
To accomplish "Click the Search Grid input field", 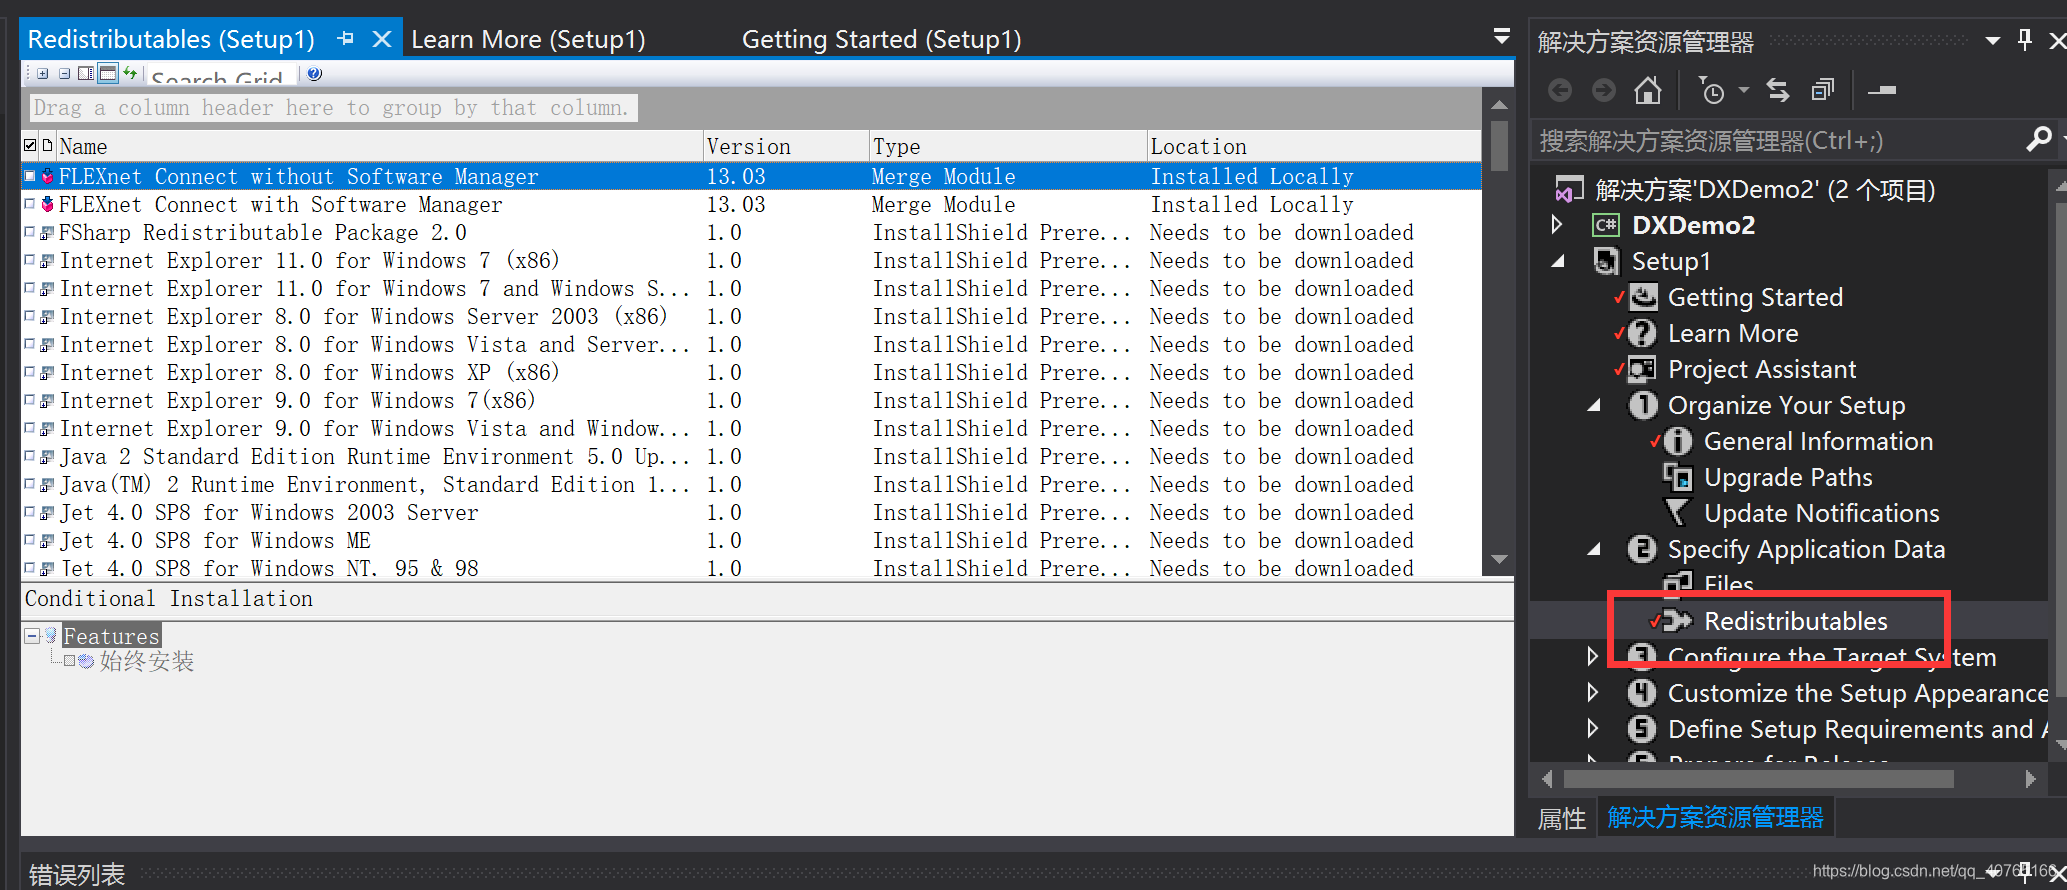I will pos(223,76).
